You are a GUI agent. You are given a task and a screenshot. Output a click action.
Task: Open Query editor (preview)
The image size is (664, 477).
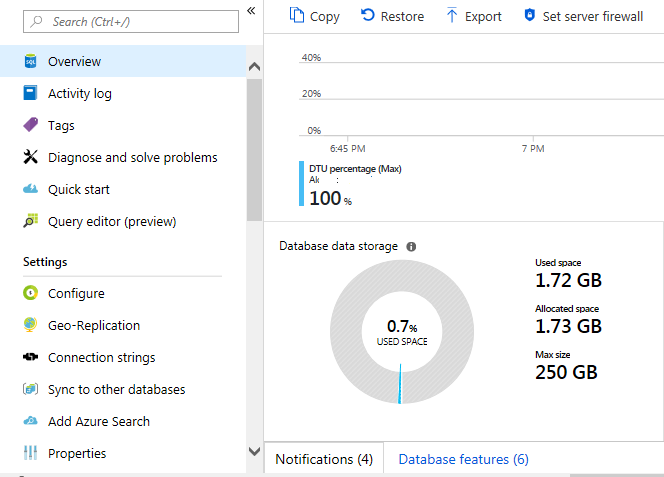tap(123, 221)
